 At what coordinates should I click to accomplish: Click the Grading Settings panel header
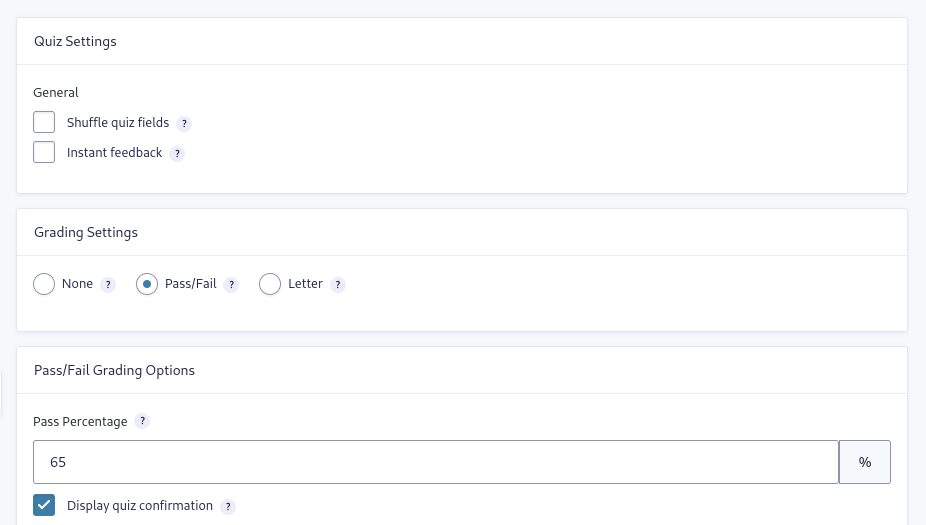coord(462,232)
